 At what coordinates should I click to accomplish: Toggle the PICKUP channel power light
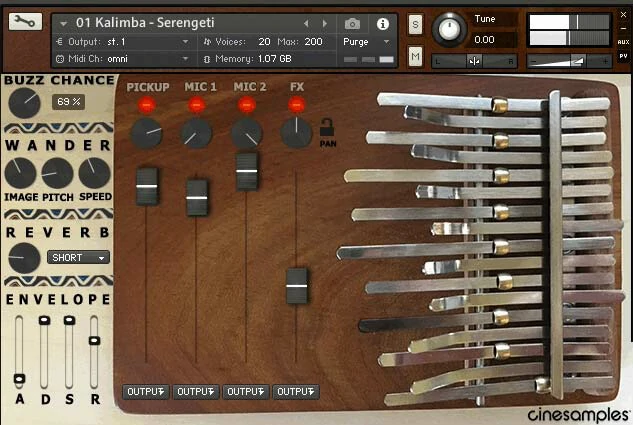coord(147,105)
